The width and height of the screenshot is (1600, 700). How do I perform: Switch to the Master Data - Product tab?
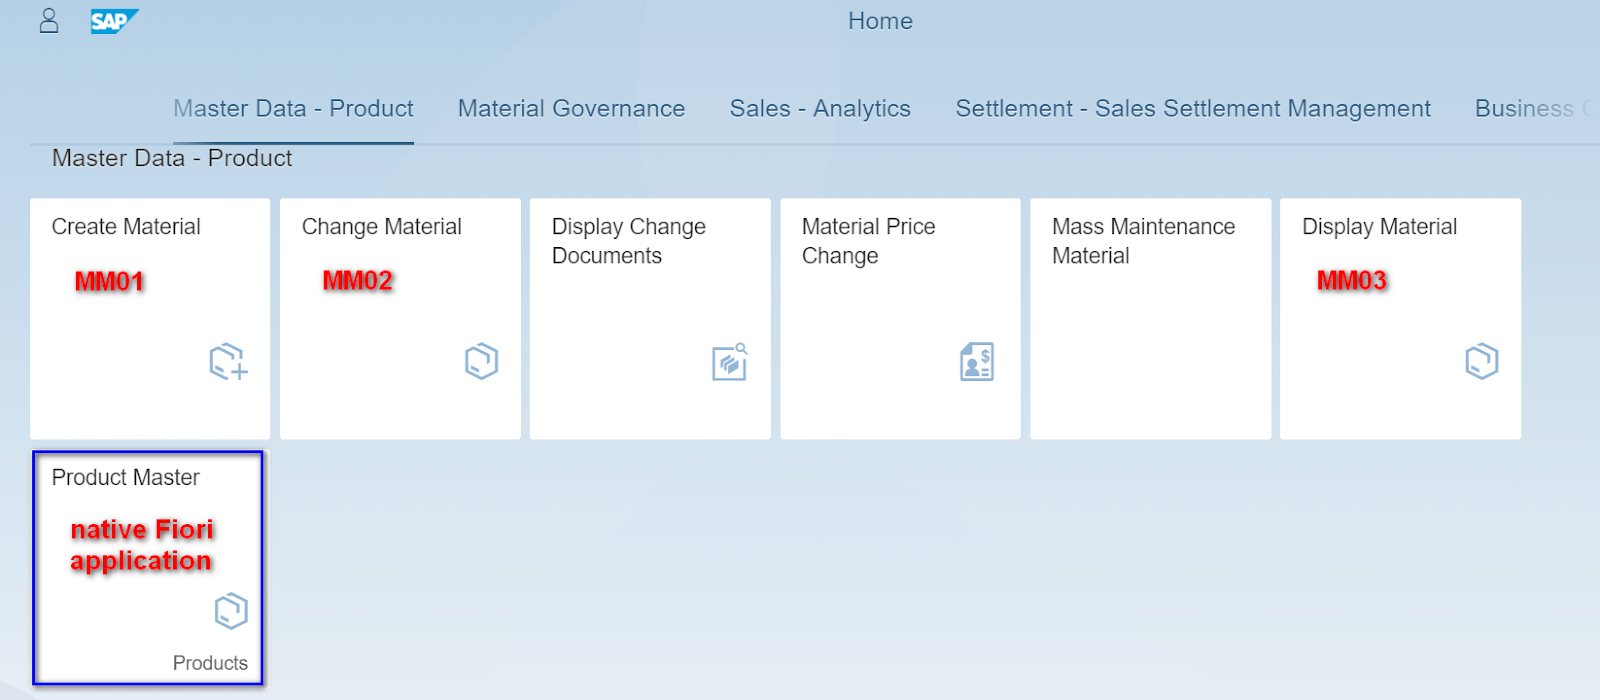click(x=293, y=109)
